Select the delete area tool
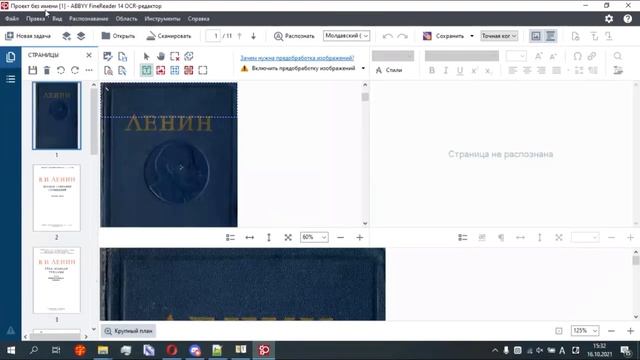Viewport: 640px width, 360px height. [175, 56]
